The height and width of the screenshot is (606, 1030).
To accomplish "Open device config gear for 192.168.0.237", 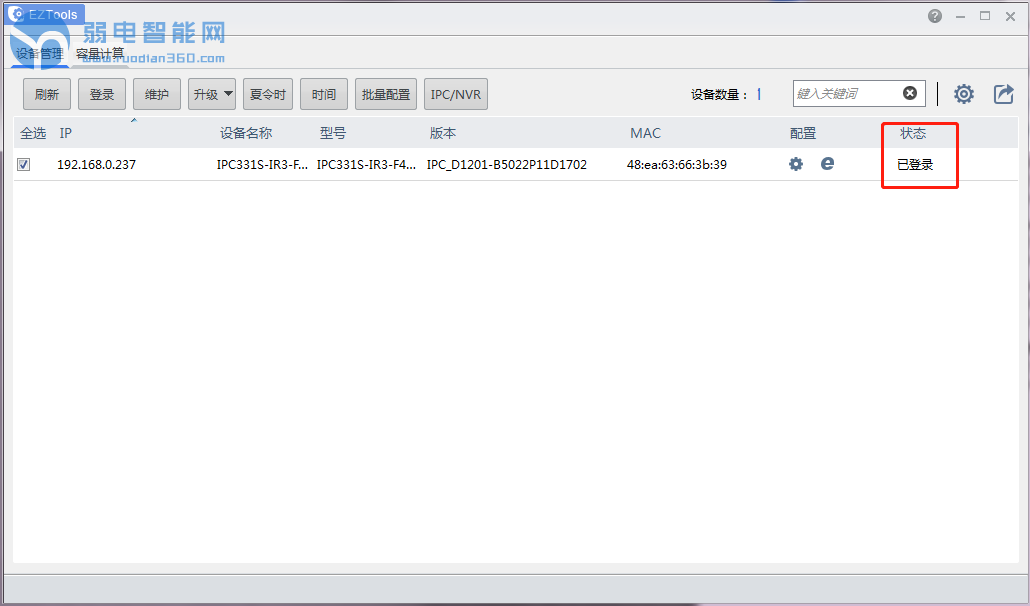I will tap(796, 164).
